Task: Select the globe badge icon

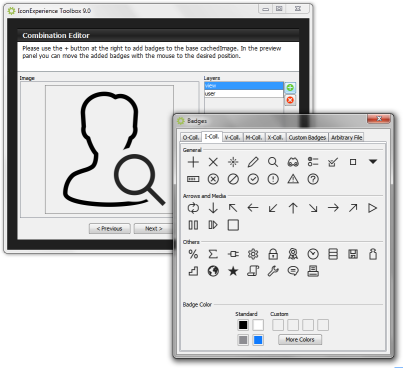Action: [213, 271]
